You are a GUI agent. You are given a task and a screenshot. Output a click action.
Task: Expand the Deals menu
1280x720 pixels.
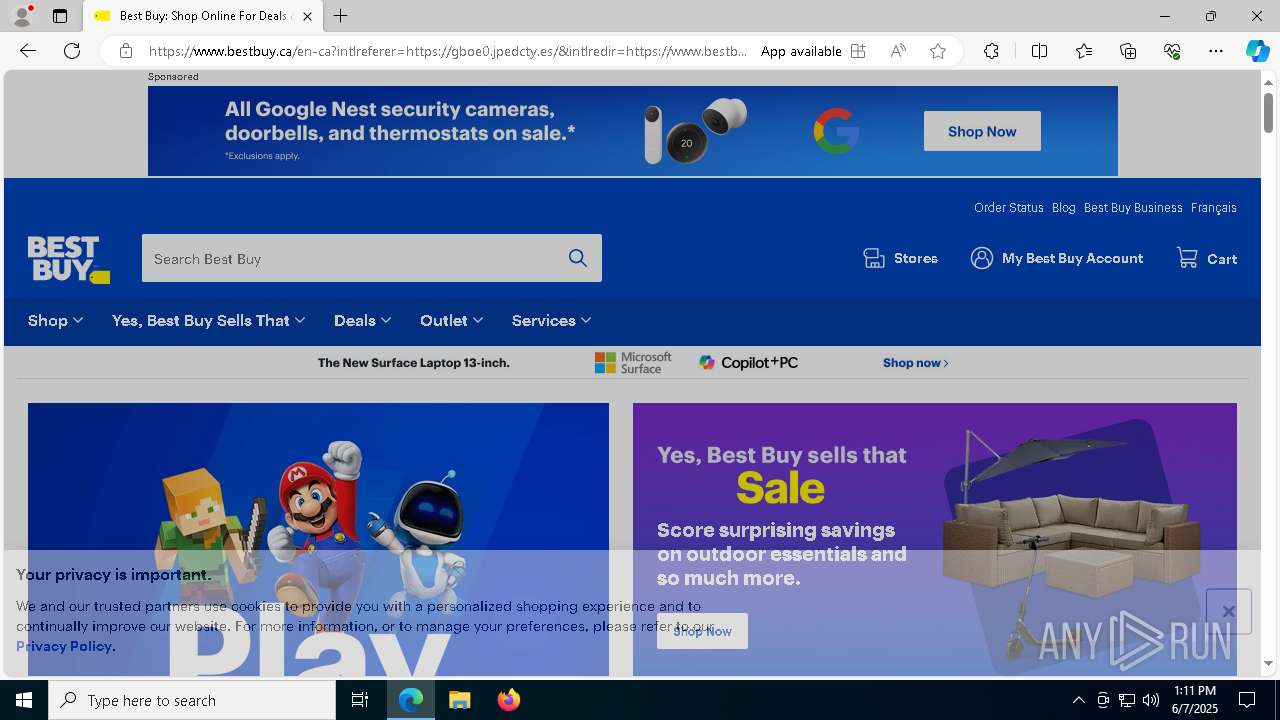point(362,320)
